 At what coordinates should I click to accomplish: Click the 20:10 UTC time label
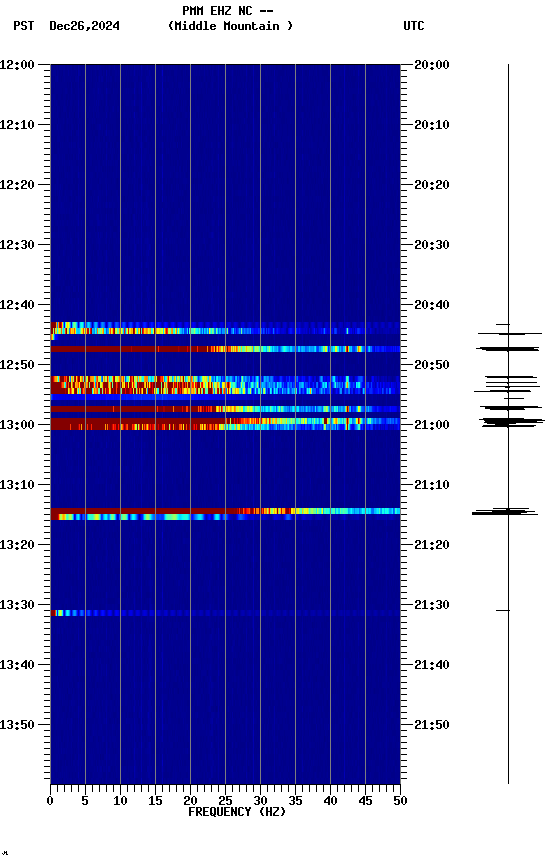point(432,125)
